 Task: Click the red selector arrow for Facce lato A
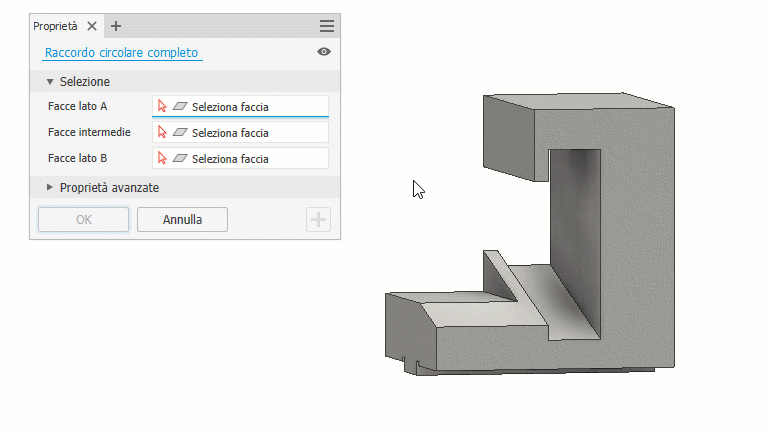(162, 106)
